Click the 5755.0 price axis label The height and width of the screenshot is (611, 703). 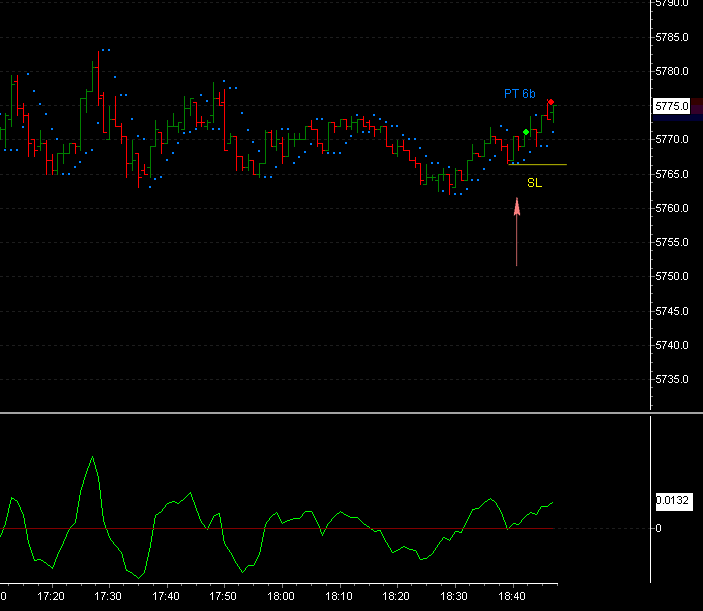click(672, 242)
